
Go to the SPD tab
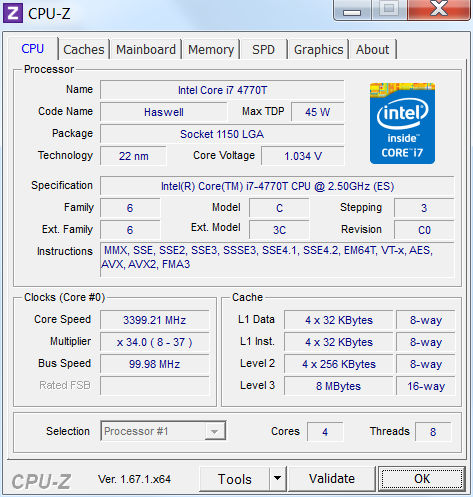(x=263, y=50)
